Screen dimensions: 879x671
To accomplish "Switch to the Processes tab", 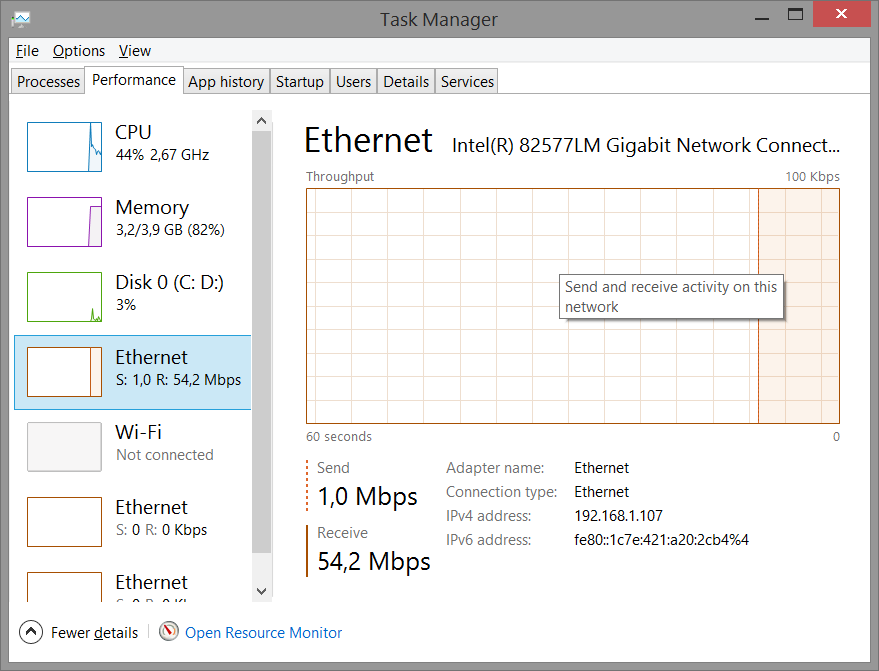I will pyautogui.click(x=48, y=82).
